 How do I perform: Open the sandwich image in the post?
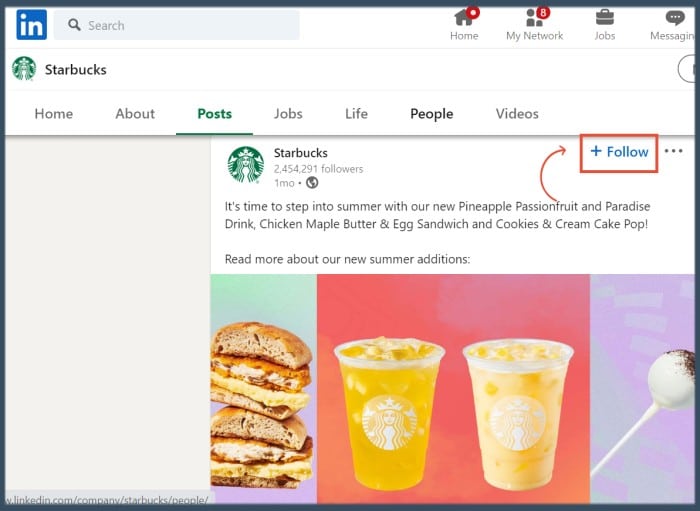click(x=264, y=389)
